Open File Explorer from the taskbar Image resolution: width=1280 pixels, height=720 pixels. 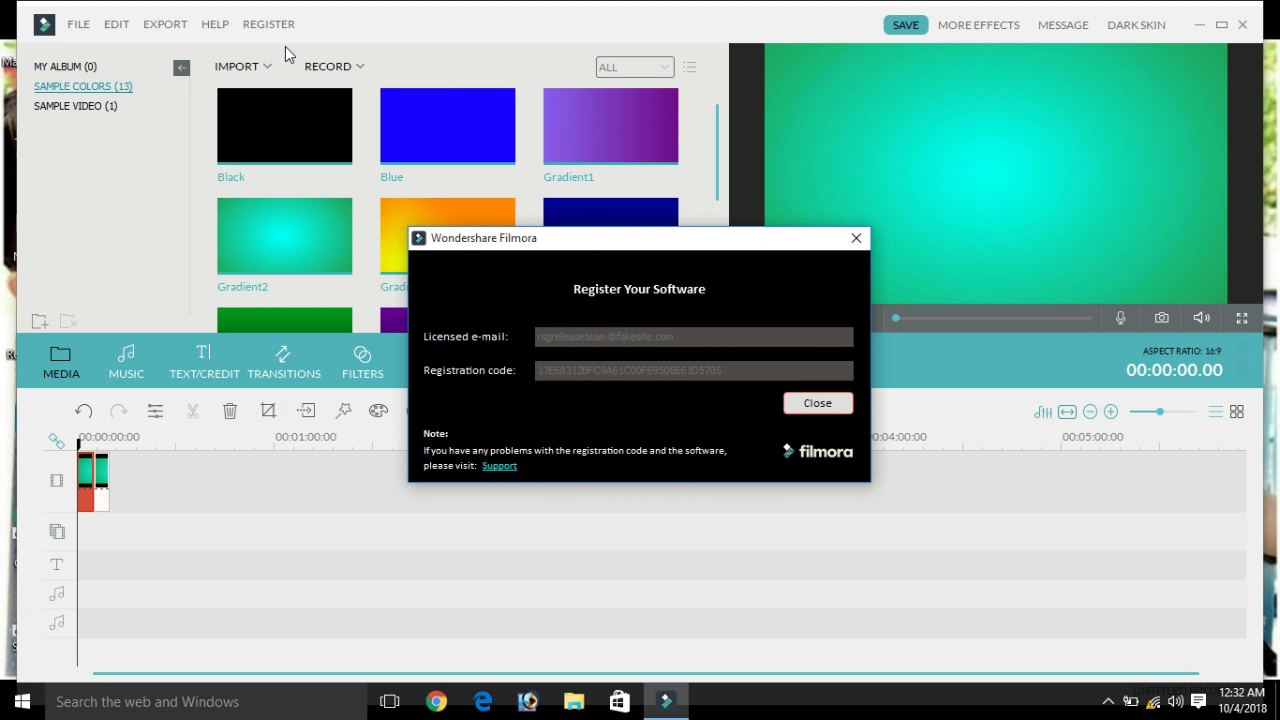[x=574, y=701]
